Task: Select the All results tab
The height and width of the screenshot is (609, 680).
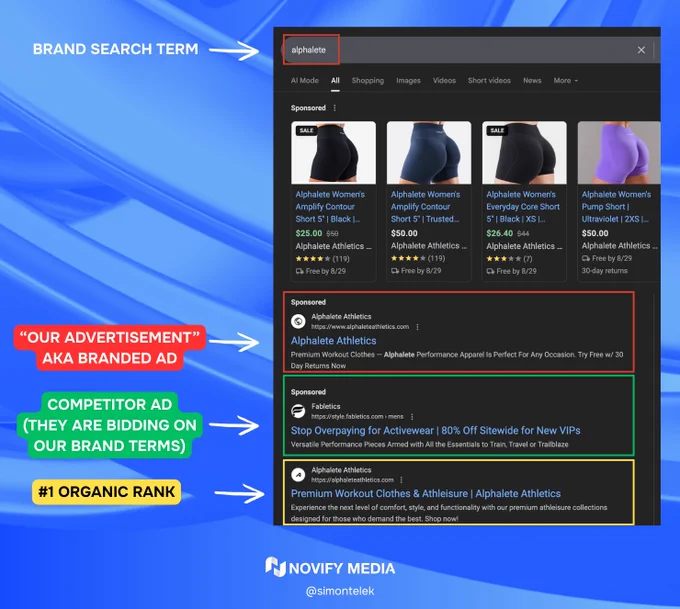Action: pyautogui.click(x=335, y=81)
